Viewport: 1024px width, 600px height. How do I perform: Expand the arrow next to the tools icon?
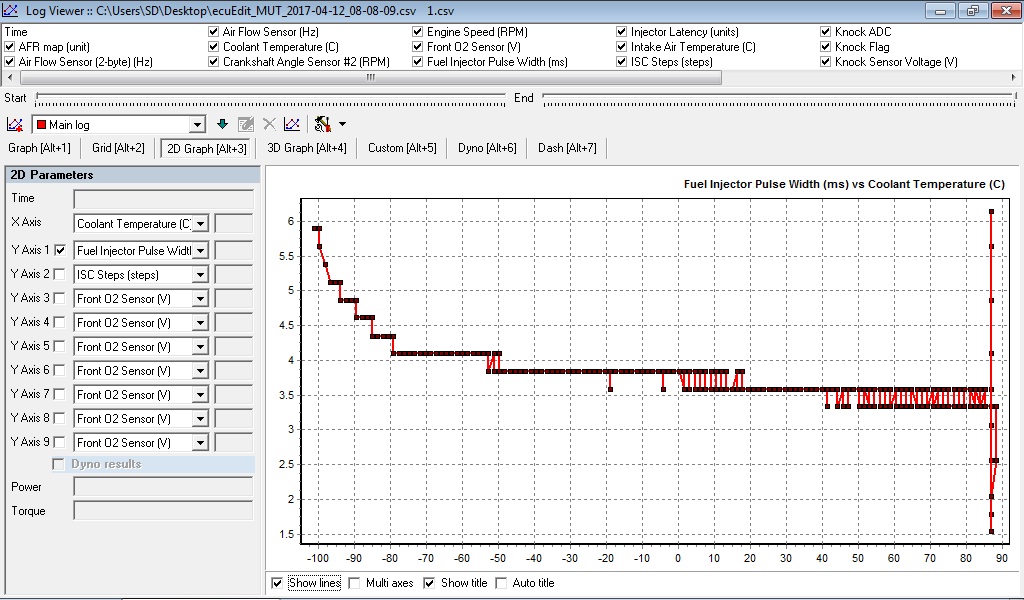click(342, 124)
